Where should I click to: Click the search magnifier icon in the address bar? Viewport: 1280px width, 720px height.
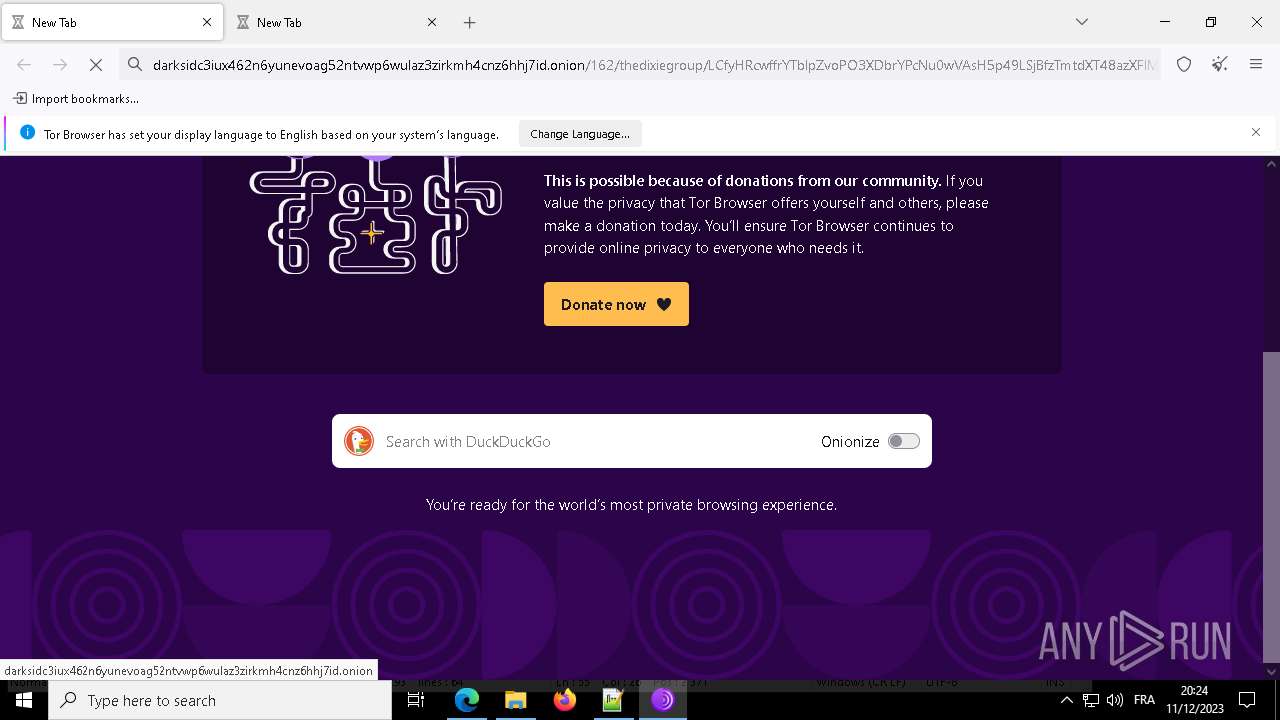pos(135,65)
